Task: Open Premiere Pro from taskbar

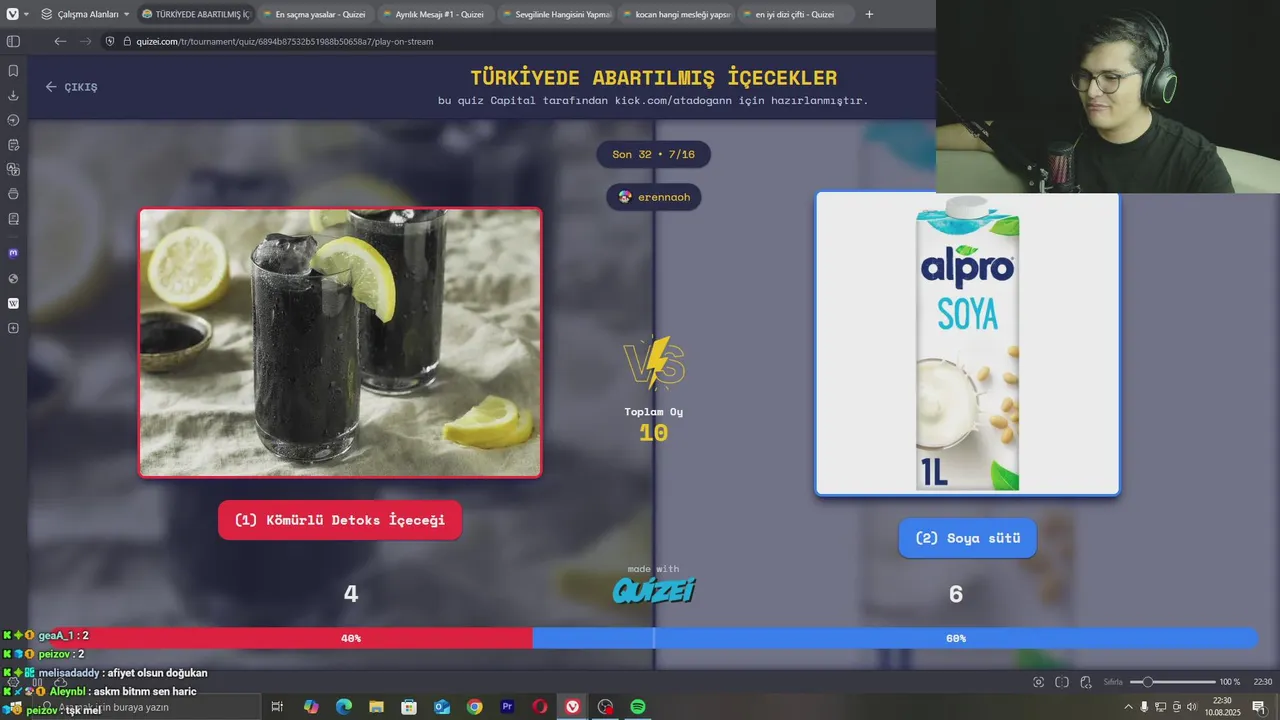Action: click(x=507, y=707)
